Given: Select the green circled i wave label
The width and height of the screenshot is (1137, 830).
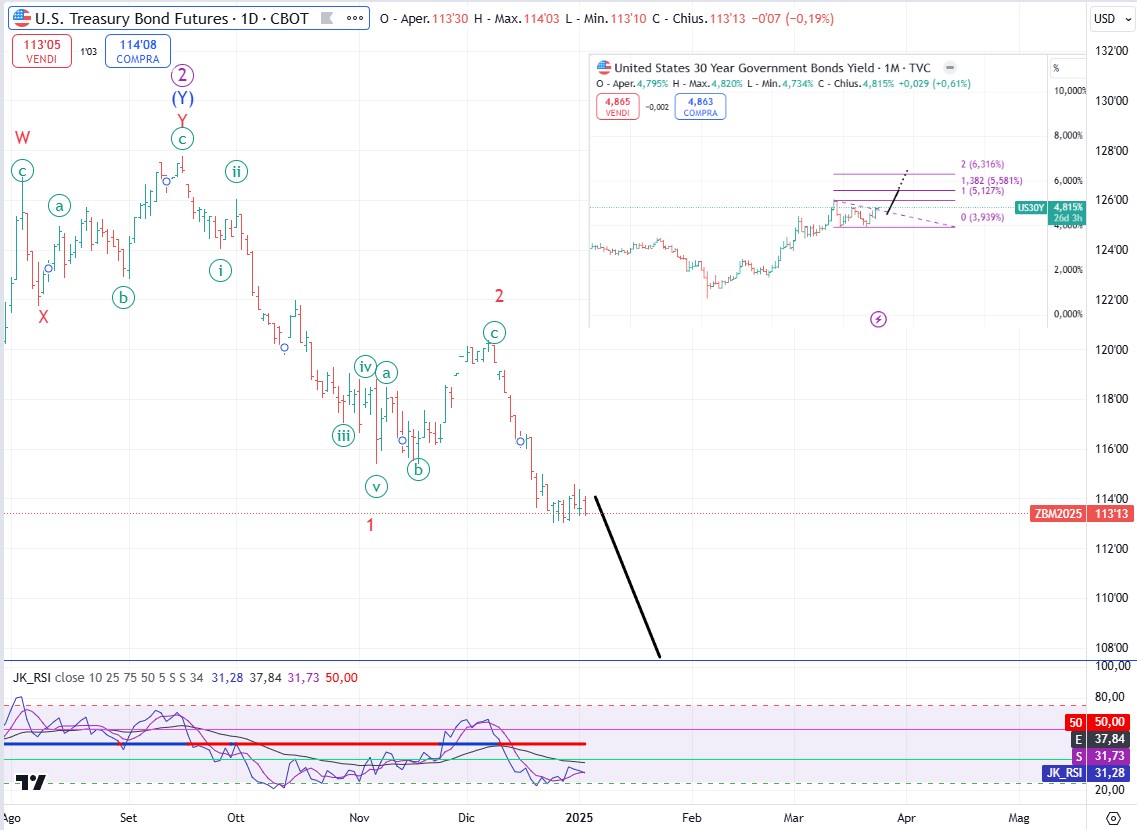Looking at the screenshot, I should pyautogui.click(x=220, y=270).
